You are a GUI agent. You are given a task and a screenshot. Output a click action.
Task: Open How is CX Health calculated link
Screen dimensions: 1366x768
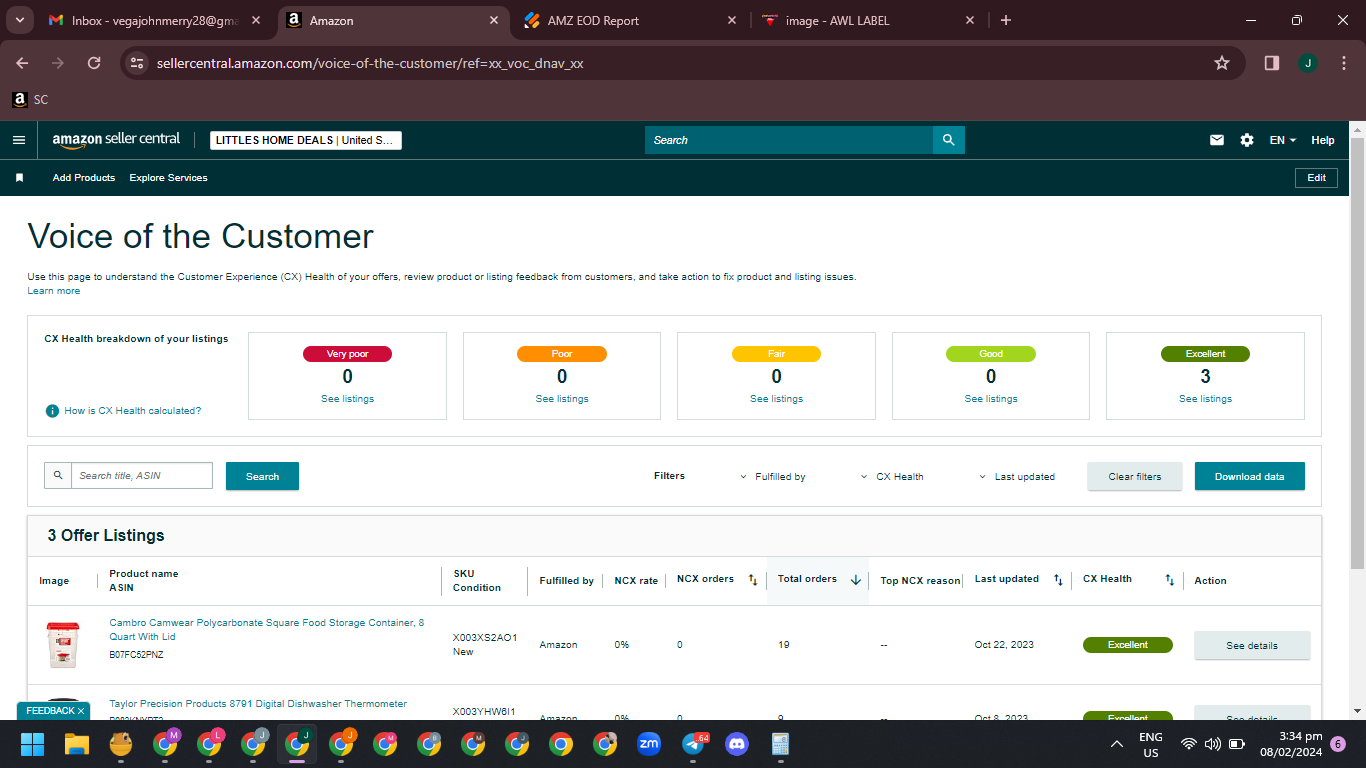pos(133,411)
